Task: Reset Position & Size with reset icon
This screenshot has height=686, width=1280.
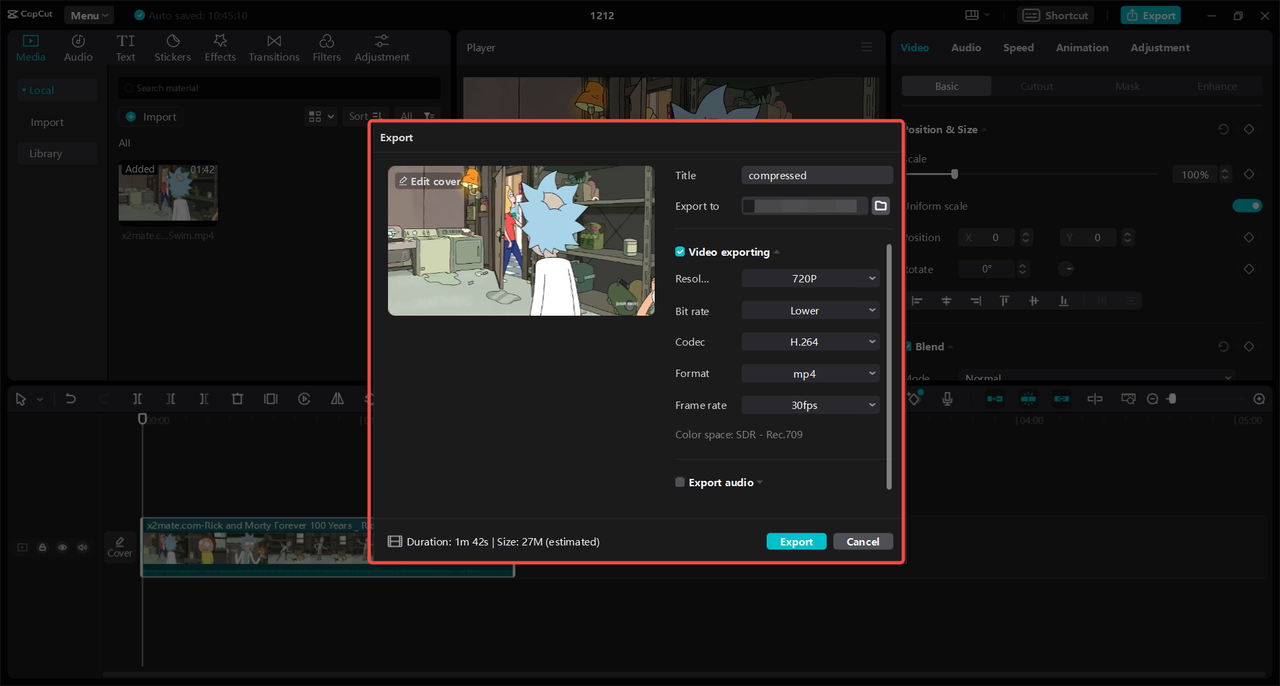Action: coord(1223,130)
